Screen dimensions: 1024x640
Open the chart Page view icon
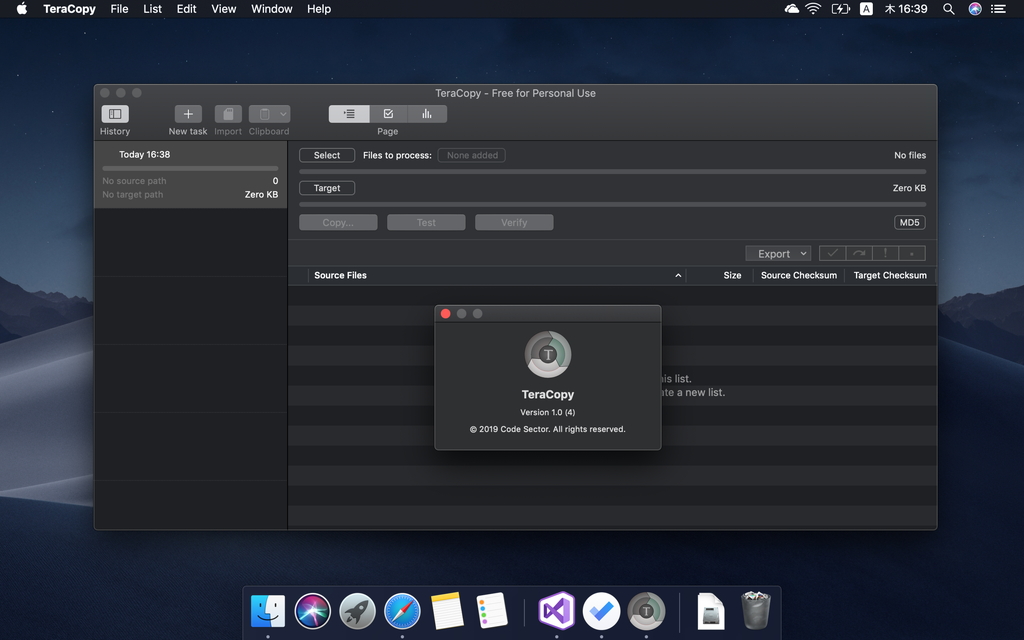click(x=427, y=113)
